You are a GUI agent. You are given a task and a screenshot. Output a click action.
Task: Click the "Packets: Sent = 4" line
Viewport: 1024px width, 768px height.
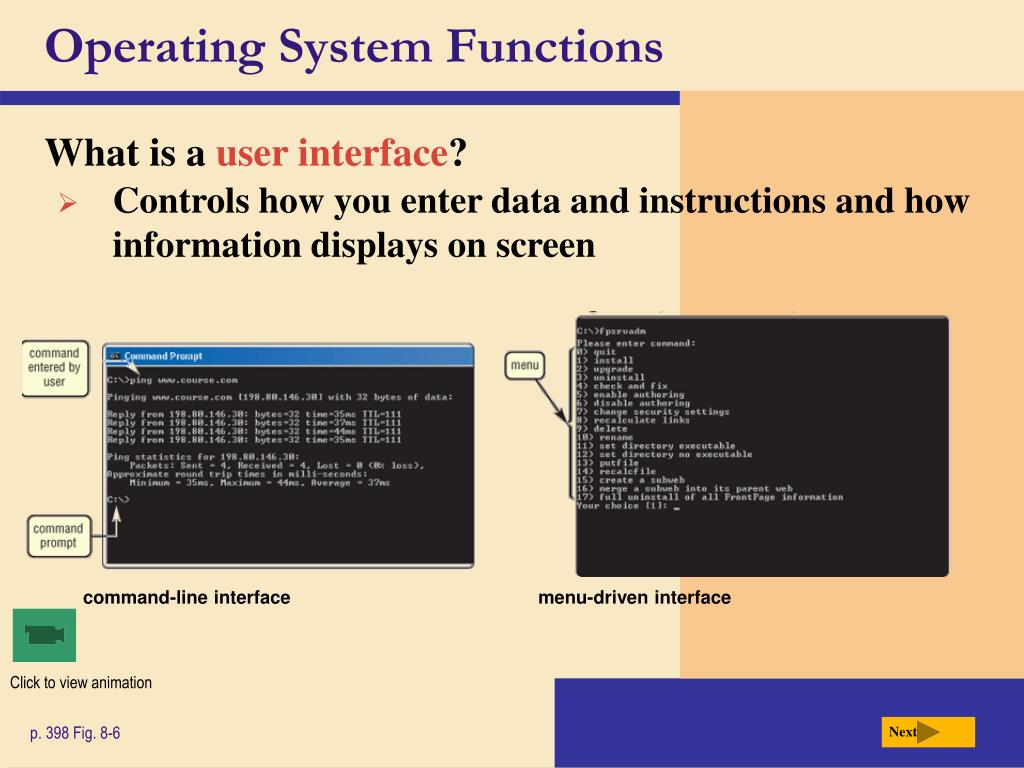coord(277,465)
